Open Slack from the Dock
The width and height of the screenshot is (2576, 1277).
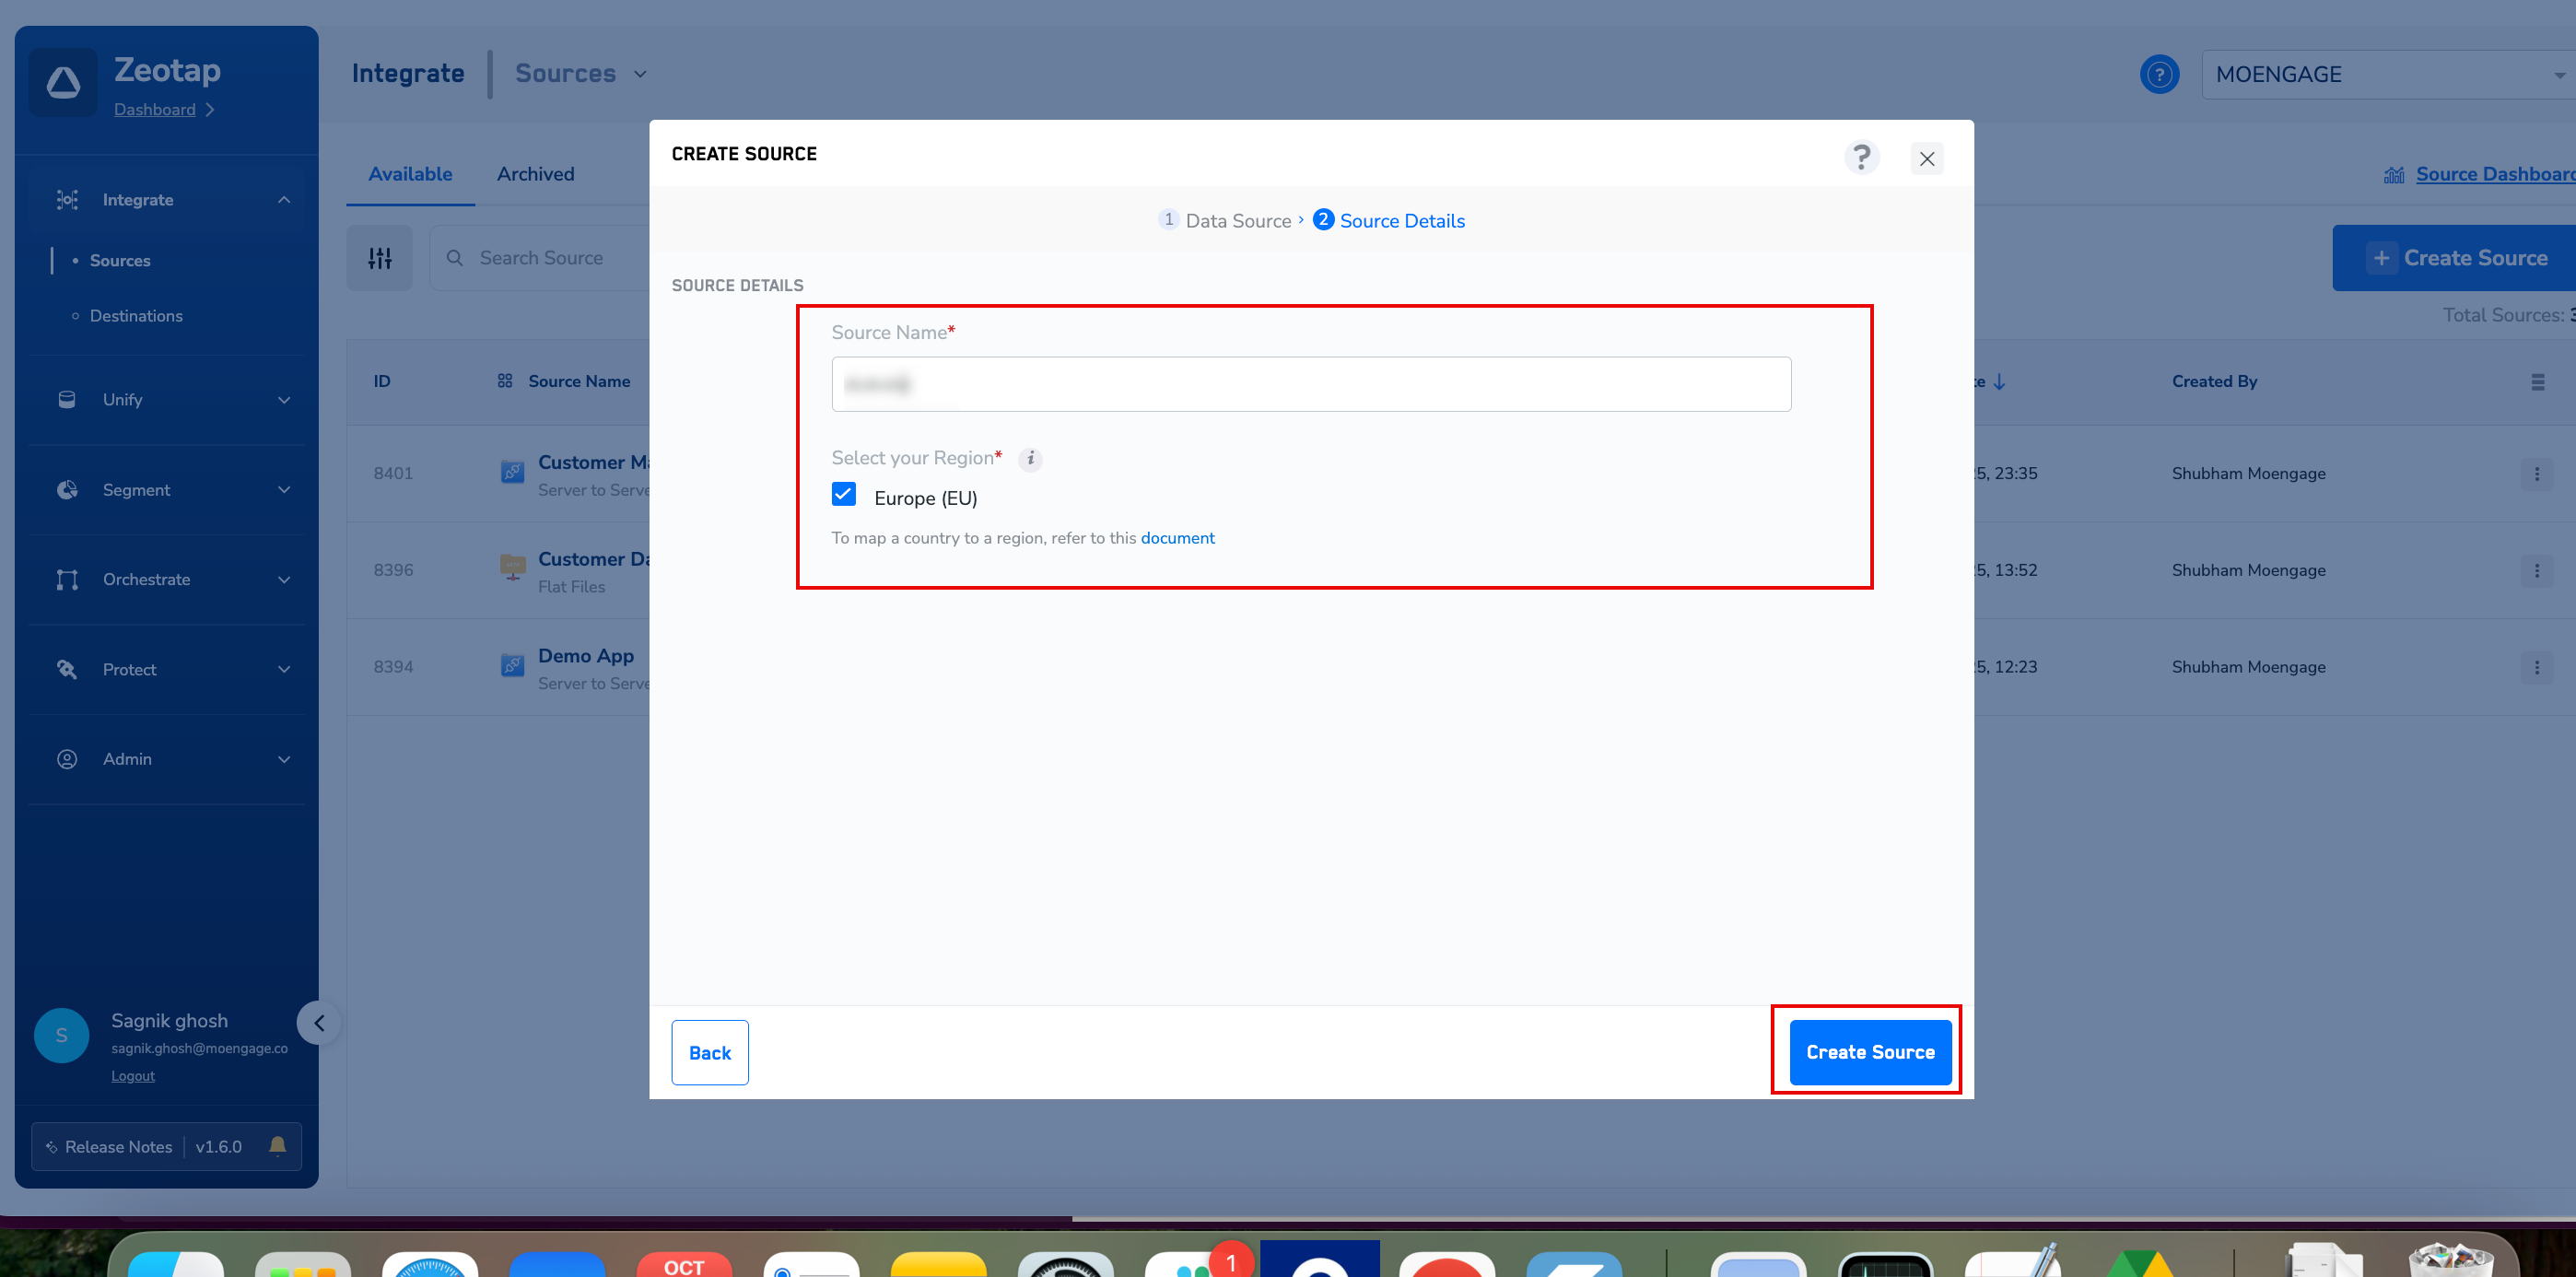click(1193, 1263)
